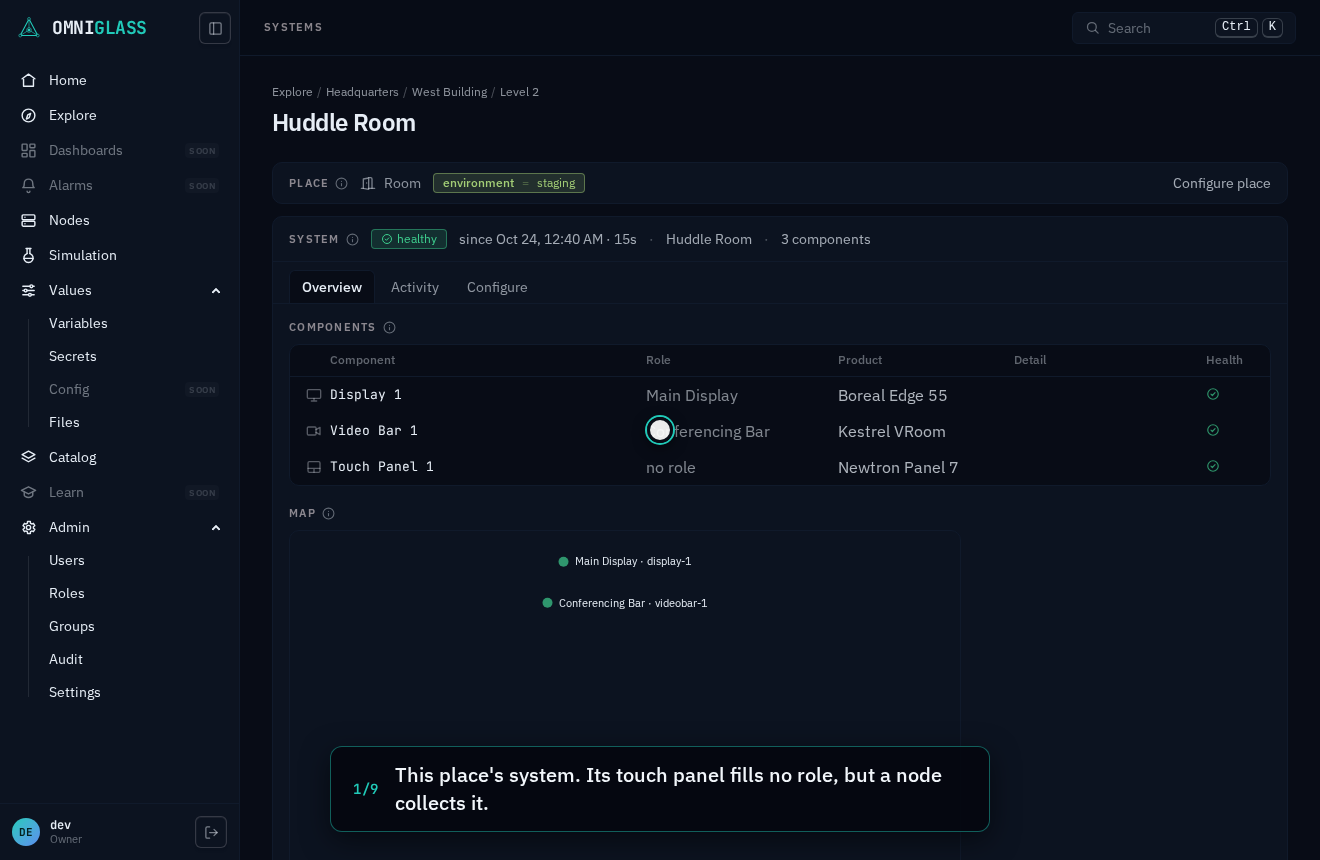Open the Video Bar 1 component row

(x=780, y=431)
